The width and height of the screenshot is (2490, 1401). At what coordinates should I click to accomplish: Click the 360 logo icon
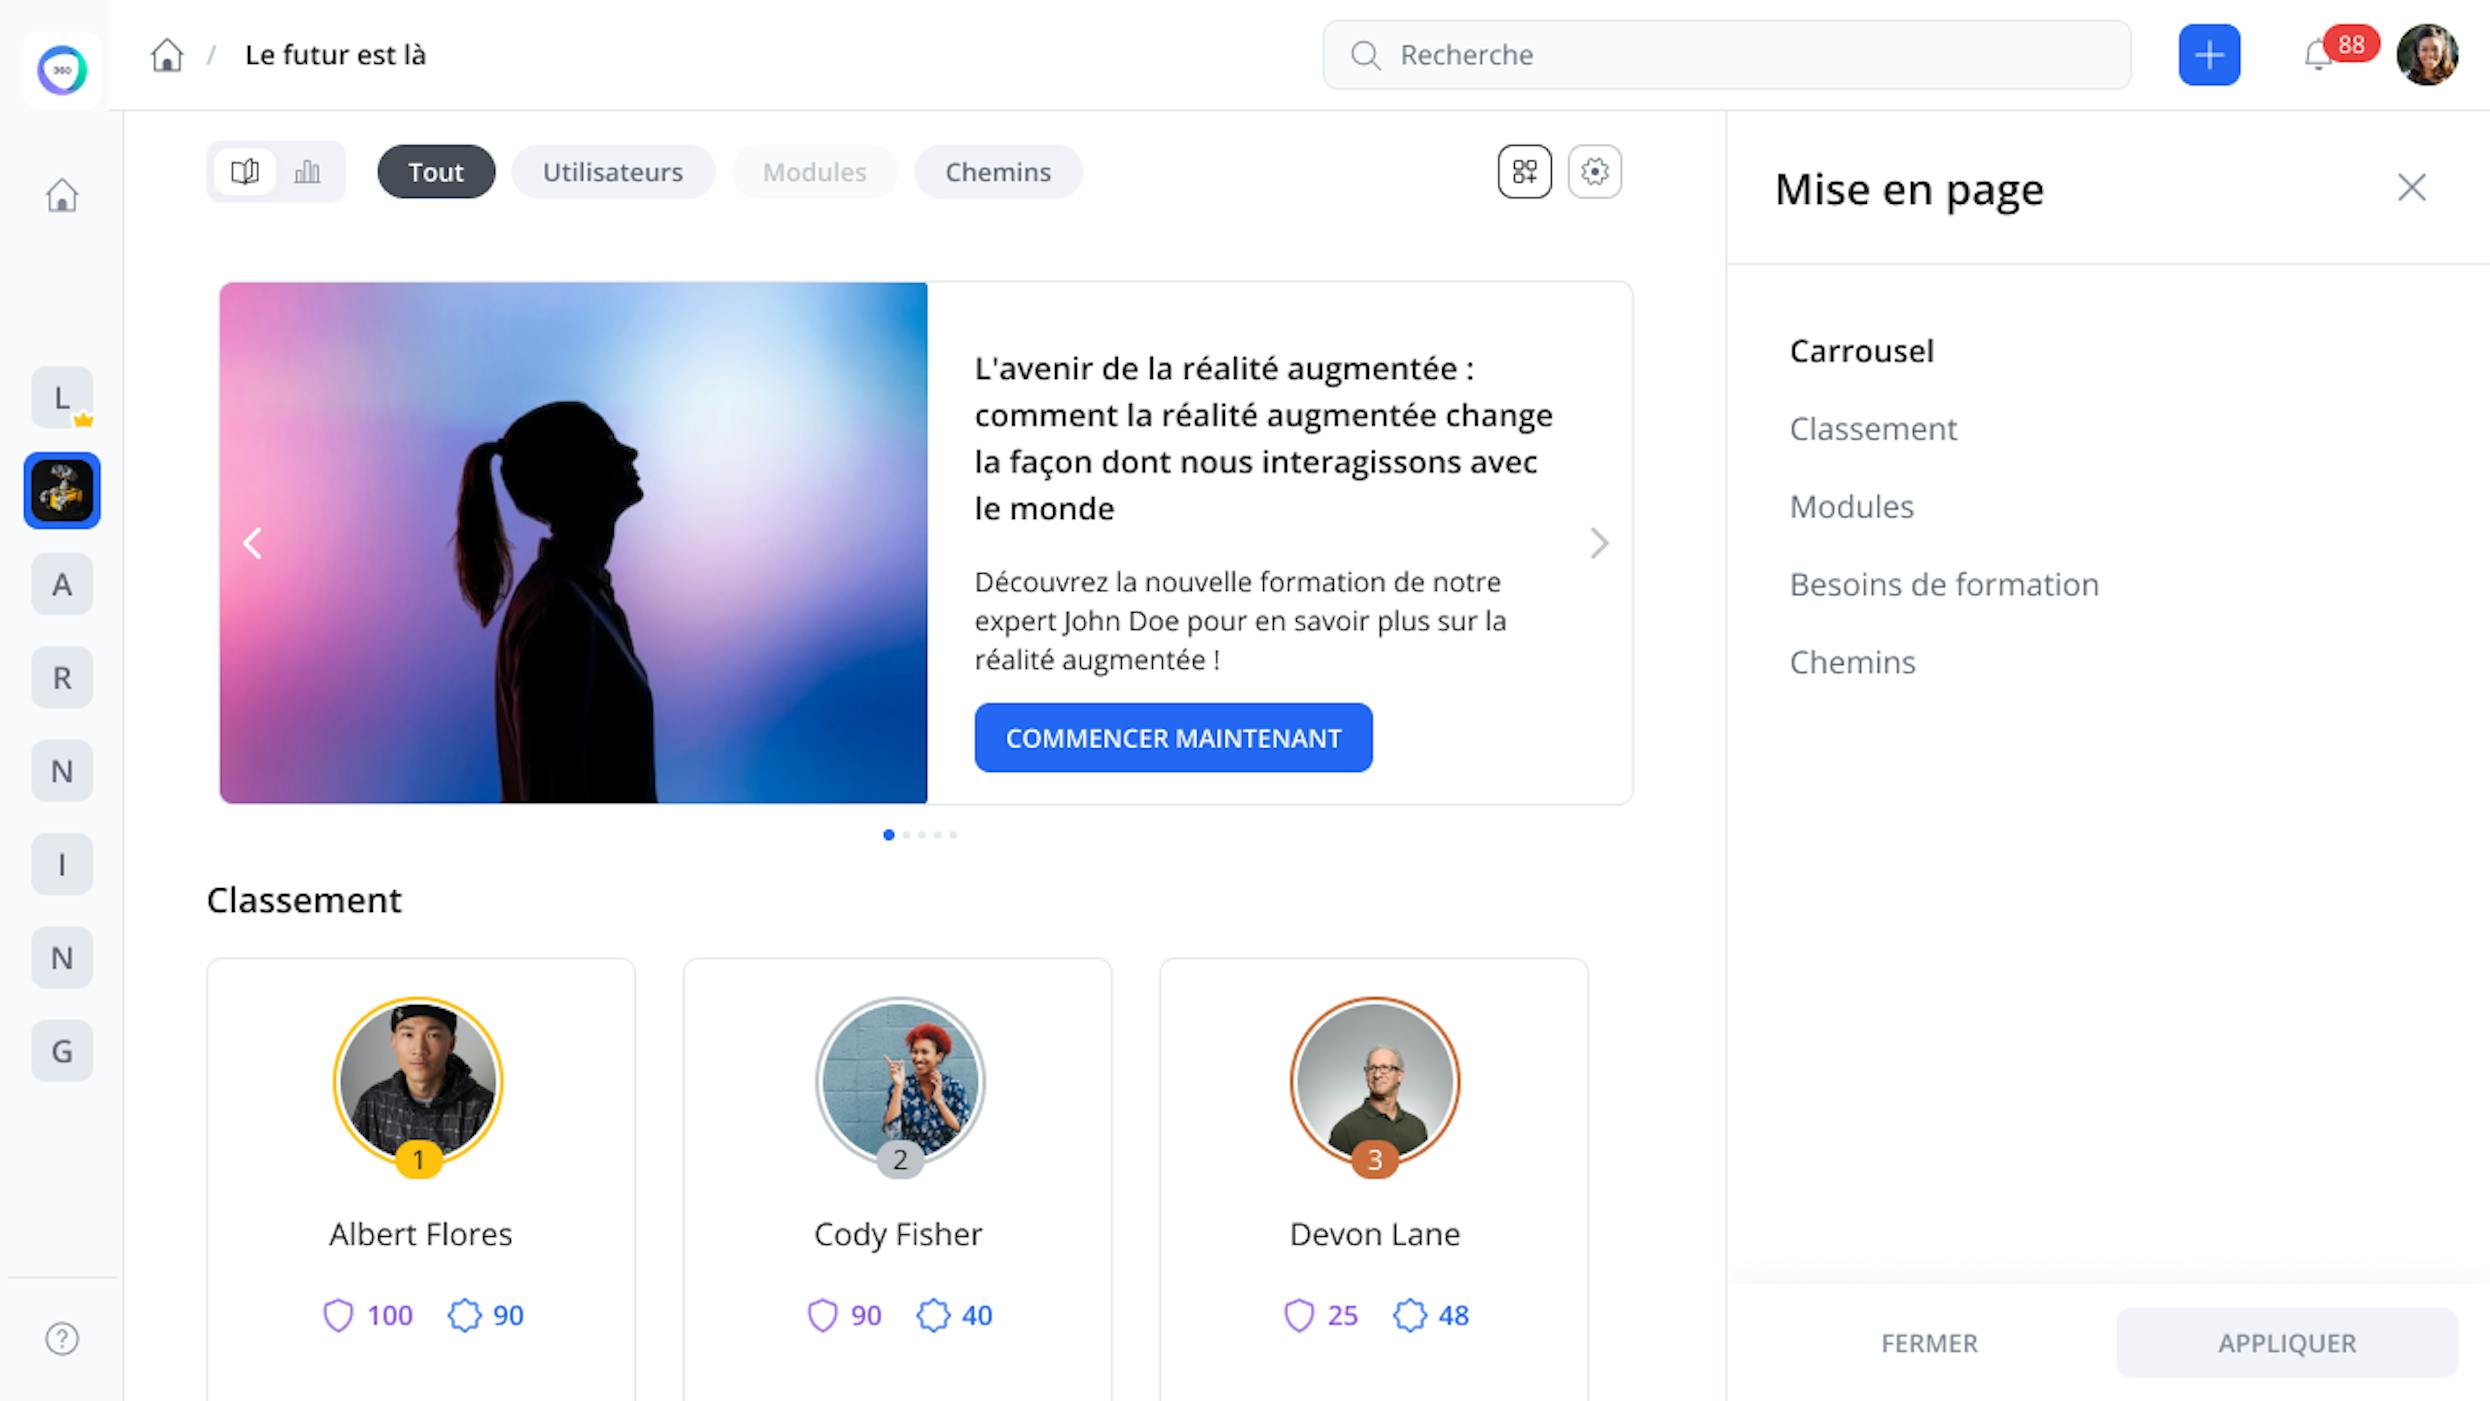(62, 70)
